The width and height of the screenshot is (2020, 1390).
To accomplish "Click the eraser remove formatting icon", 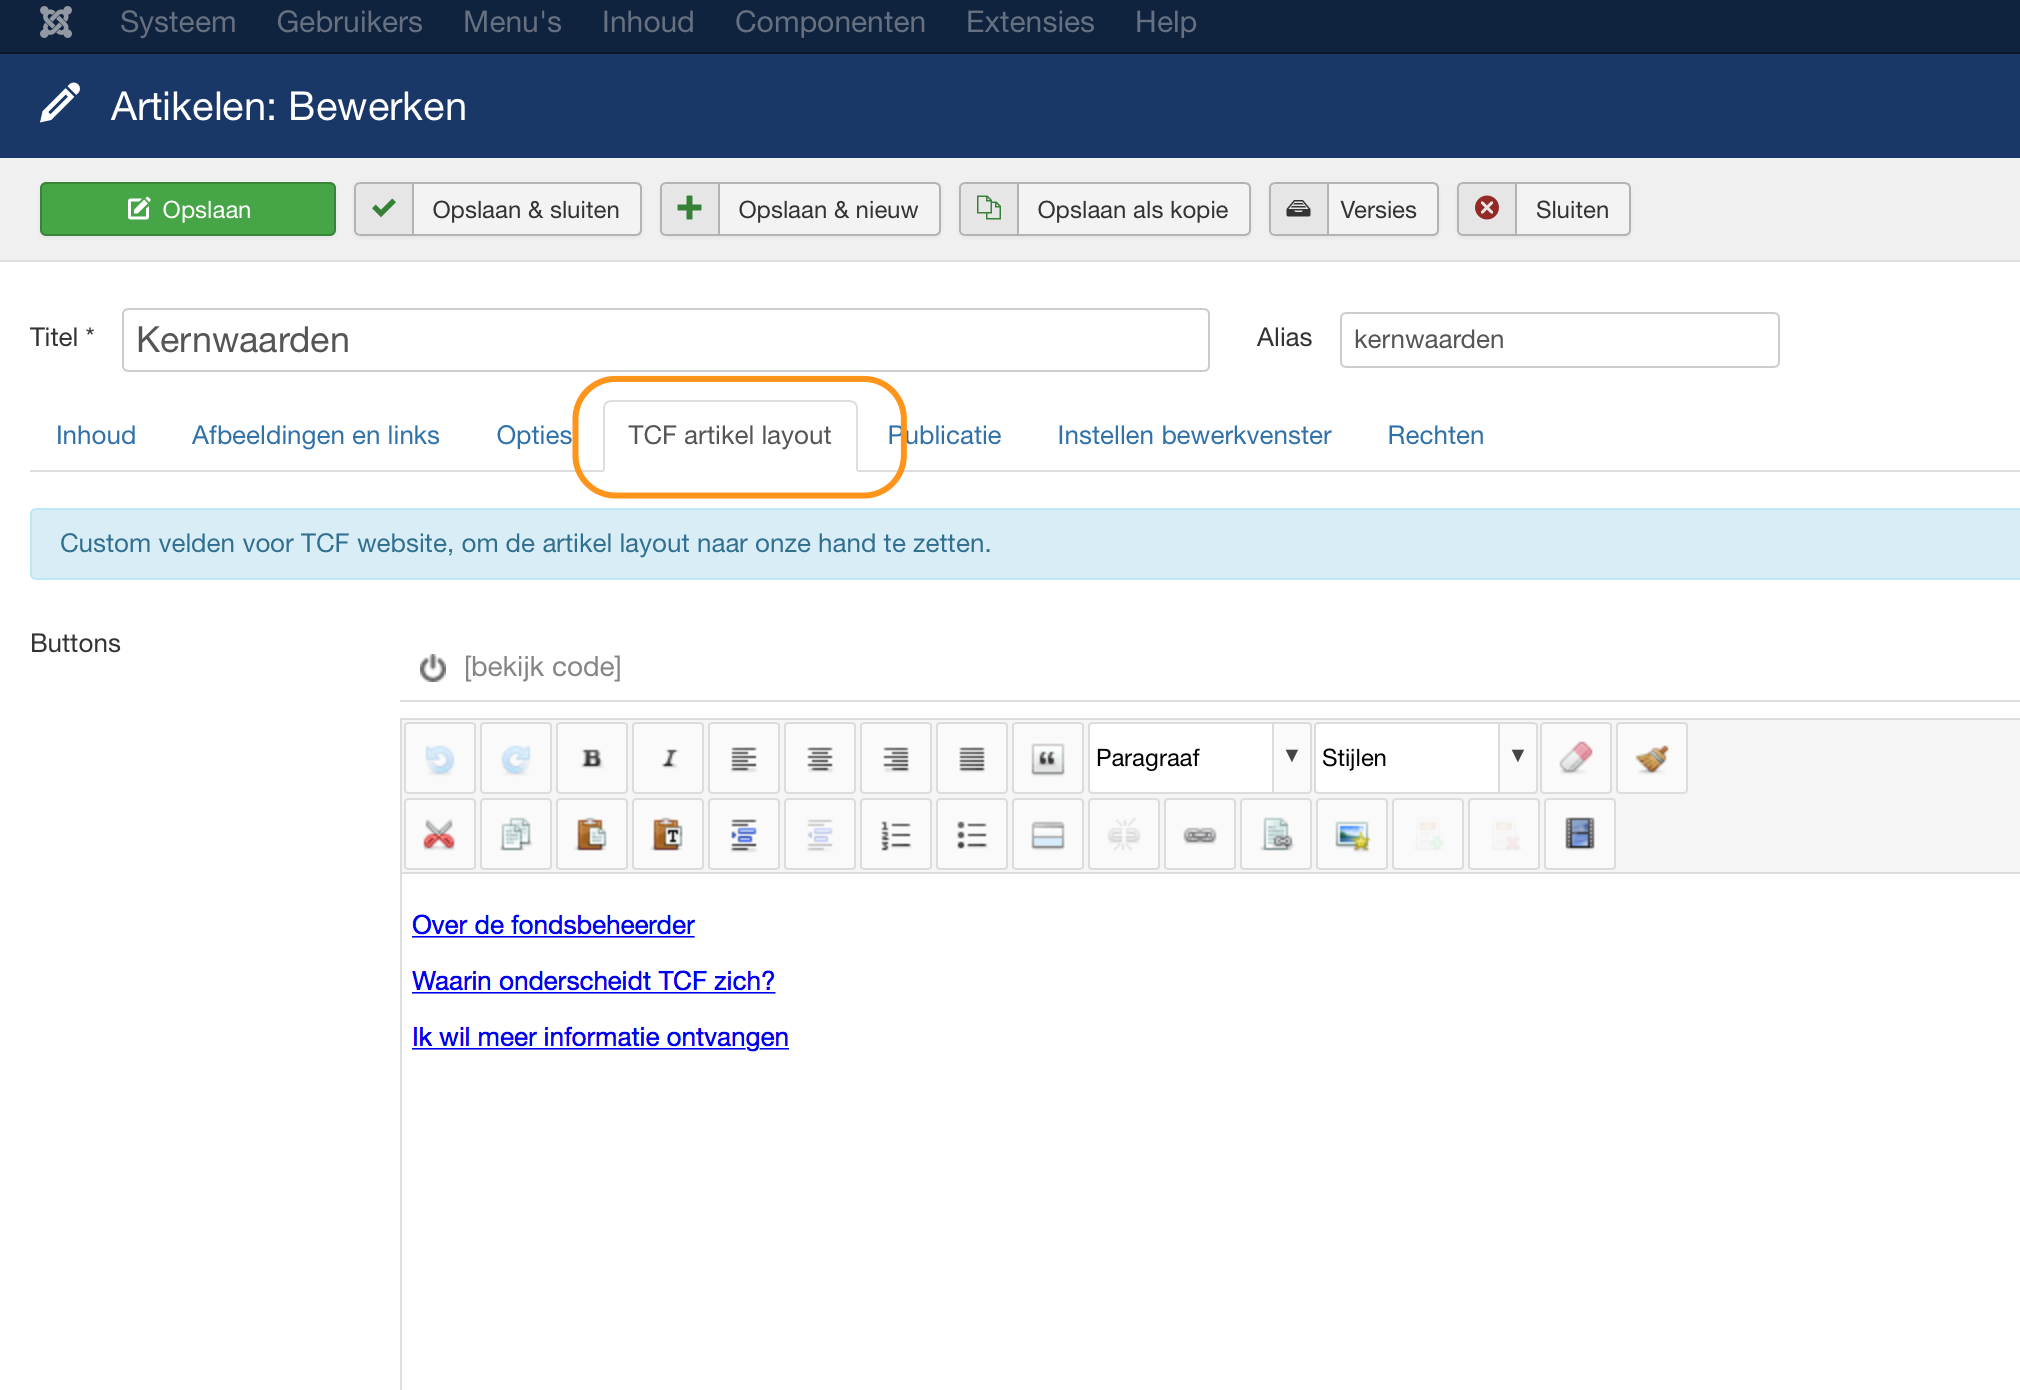I will click(x=1575, y=758).
